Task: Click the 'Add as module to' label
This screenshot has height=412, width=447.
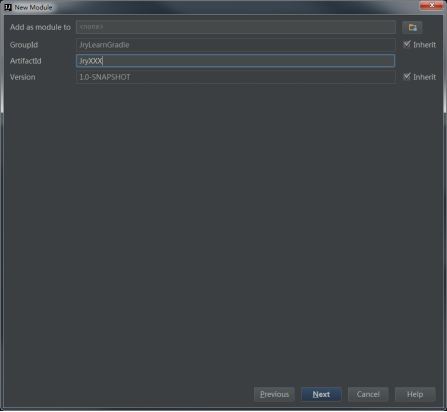Action: pyautogui.click(x=40, y=27)
